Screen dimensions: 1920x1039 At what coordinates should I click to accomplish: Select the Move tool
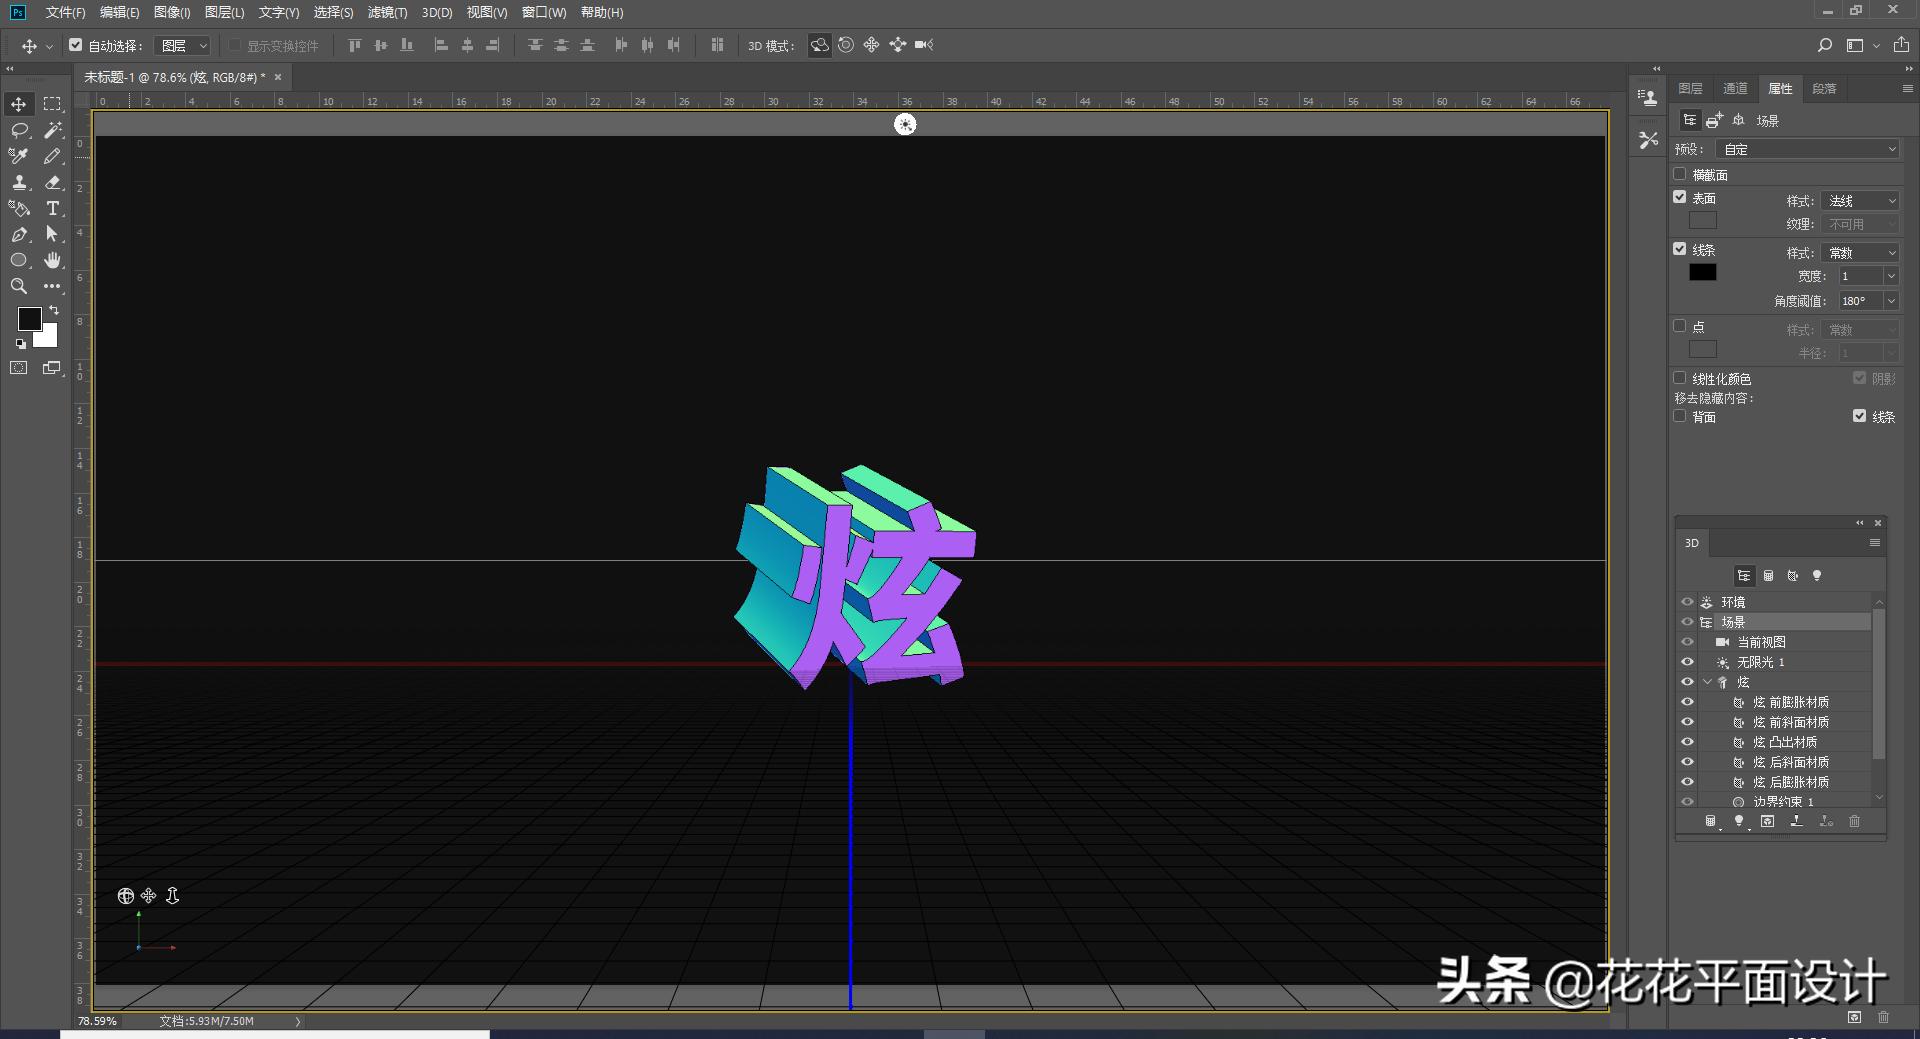pos(18,103)
